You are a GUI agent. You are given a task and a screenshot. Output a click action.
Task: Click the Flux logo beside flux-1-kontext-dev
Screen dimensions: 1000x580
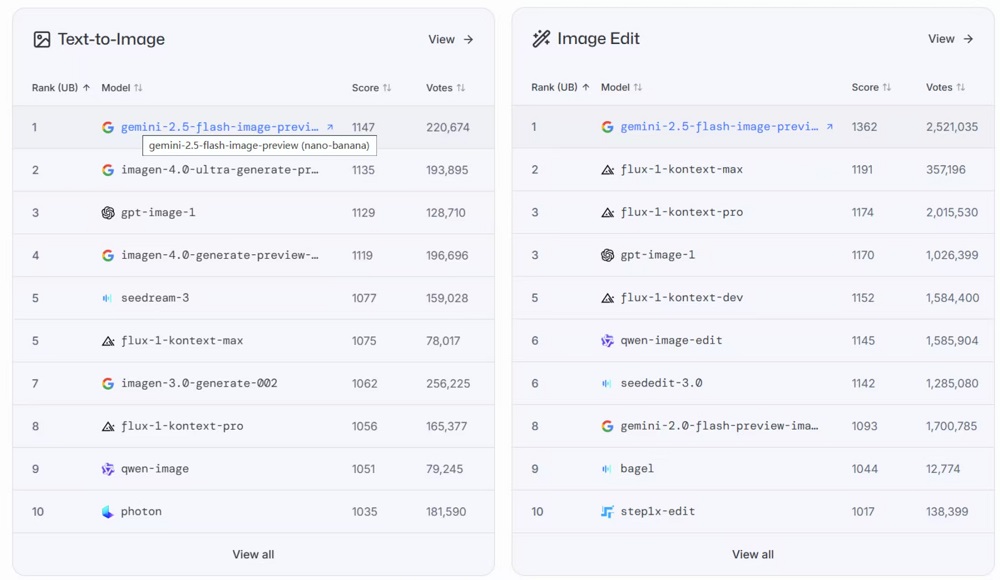tap(607, 298)
